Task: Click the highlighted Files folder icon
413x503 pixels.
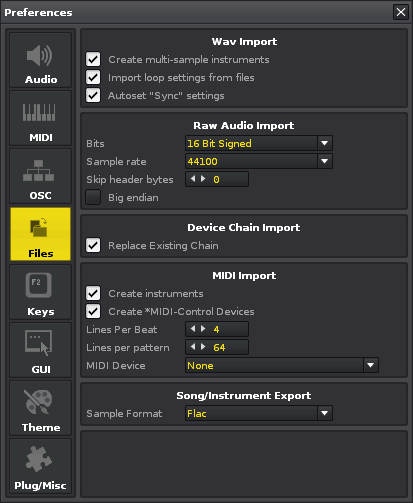Action: point(39,228)
